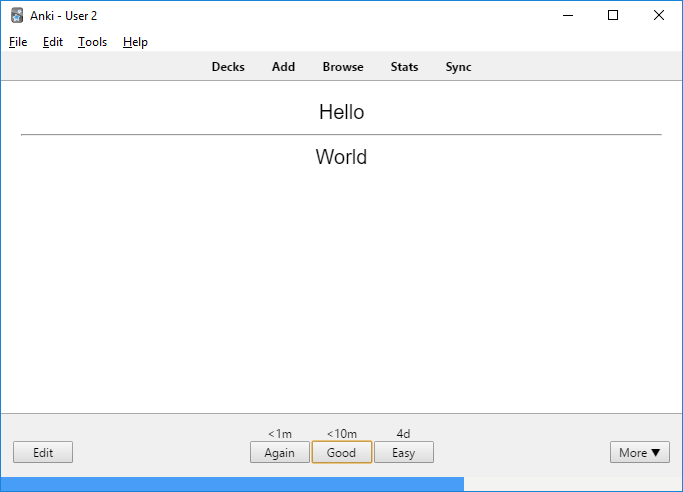Click the Anki app icon in title bar
The width and height of the screenshot is (683, 492).
17,15
